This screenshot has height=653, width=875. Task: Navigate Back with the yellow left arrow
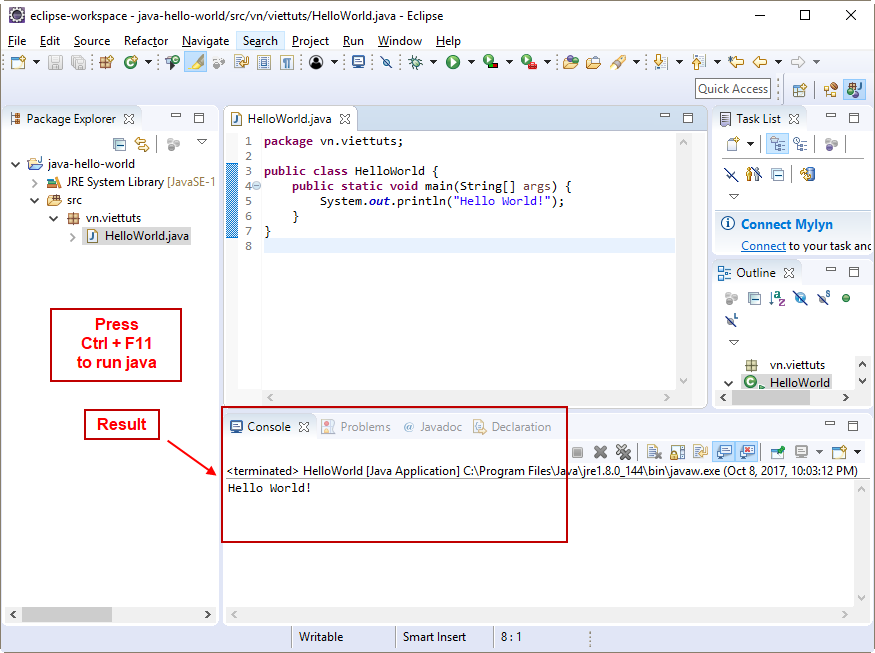point(760,62)
